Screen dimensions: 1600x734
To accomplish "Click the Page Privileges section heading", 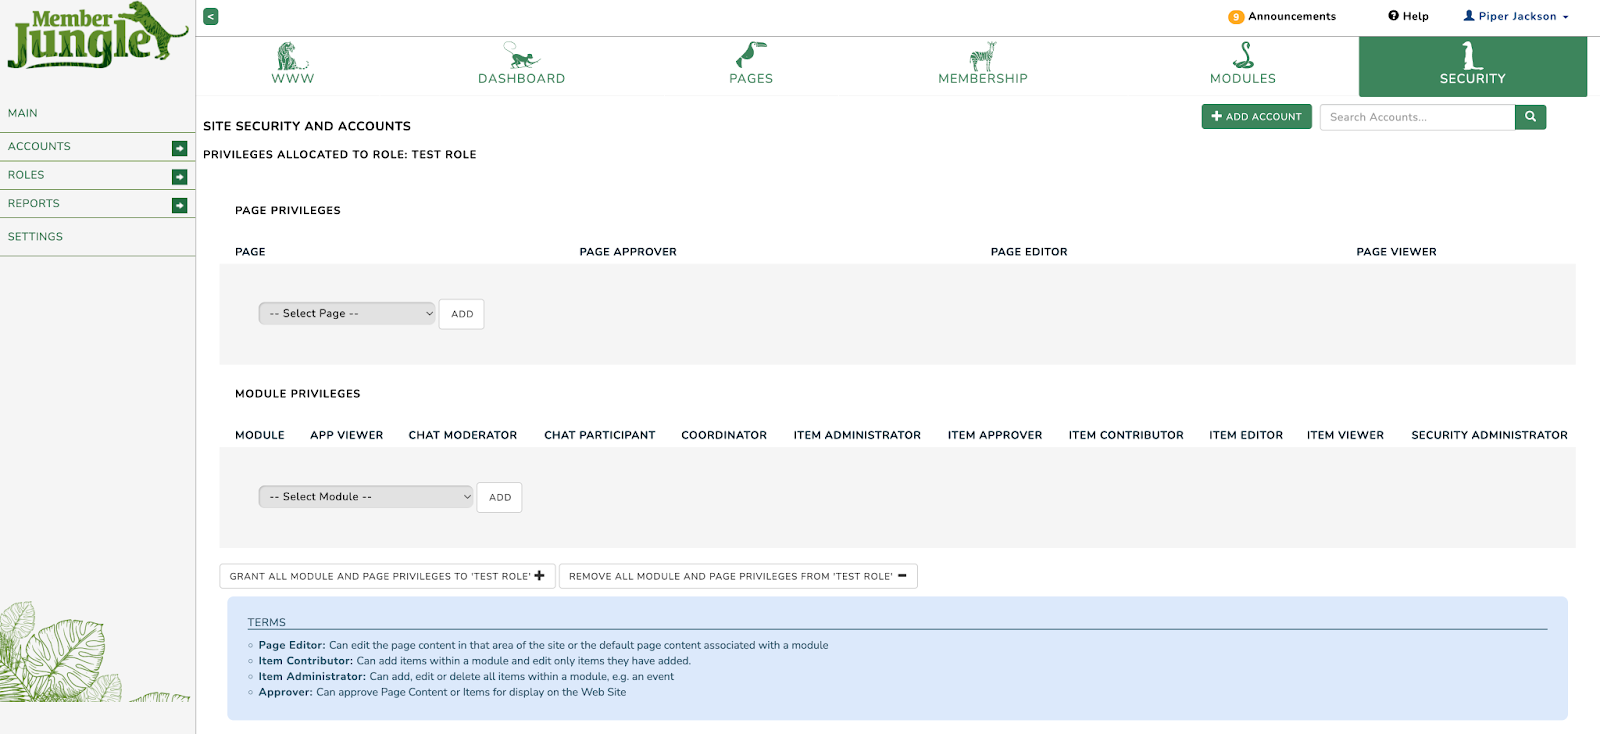I will click(288, 211).
